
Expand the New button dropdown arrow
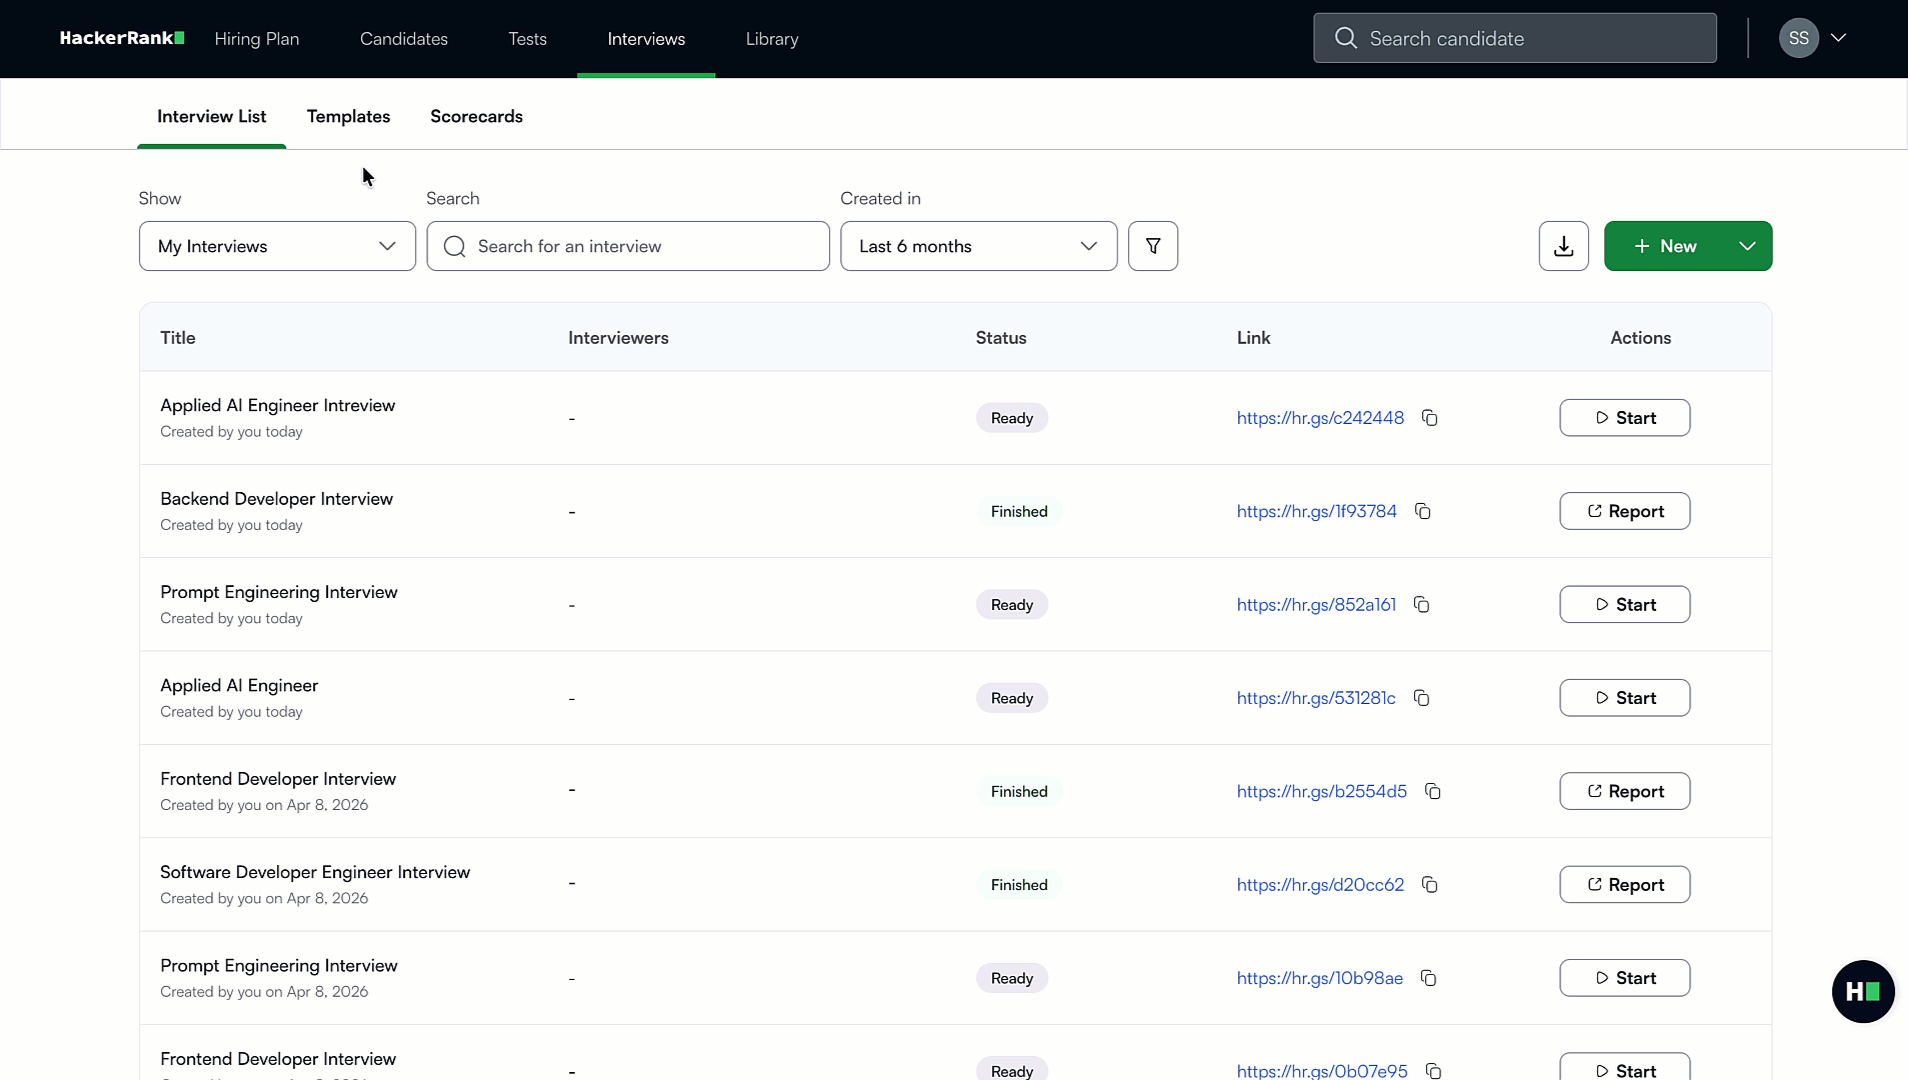(1746, 246)
